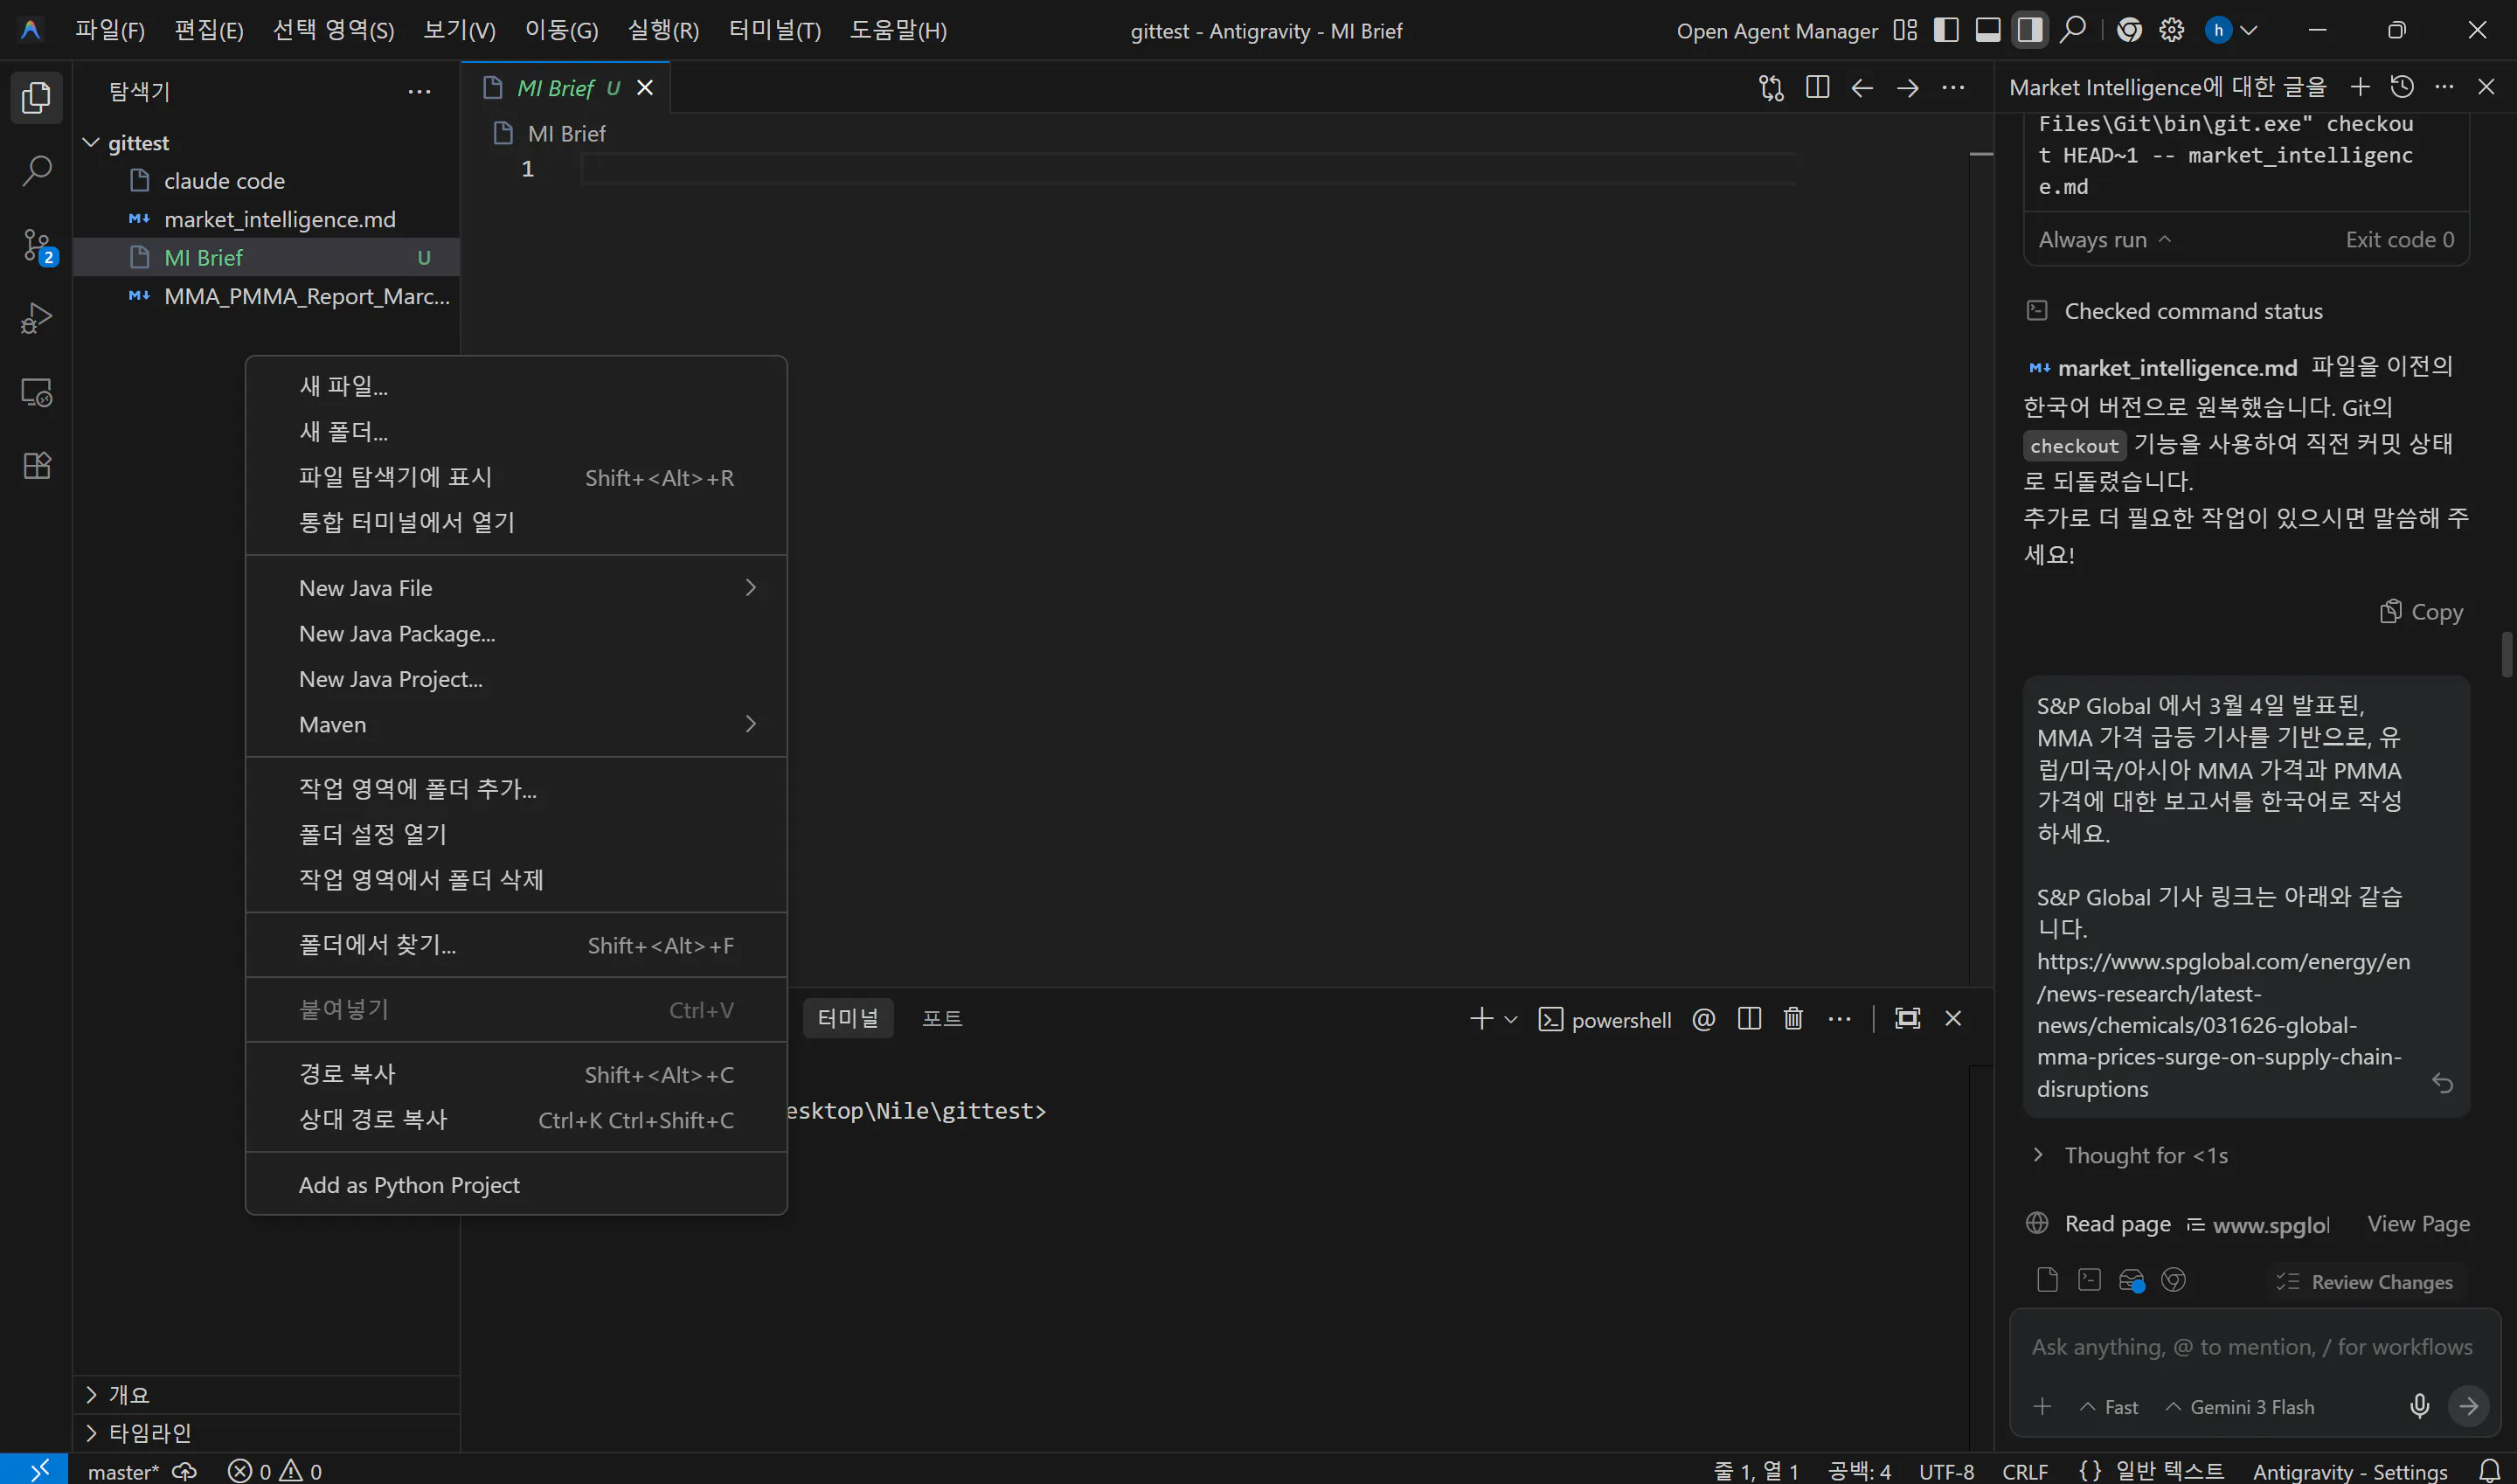Click the Copy button under the agent reply
2517x1484 pixels.
2421,612
